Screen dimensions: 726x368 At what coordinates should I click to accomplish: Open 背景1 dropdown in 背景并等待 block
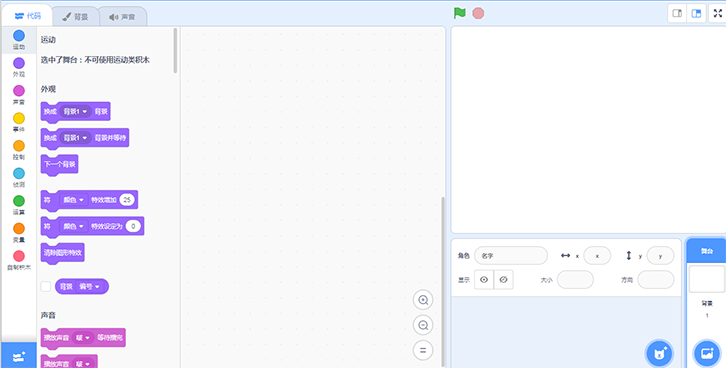click(x=75, y=138)
